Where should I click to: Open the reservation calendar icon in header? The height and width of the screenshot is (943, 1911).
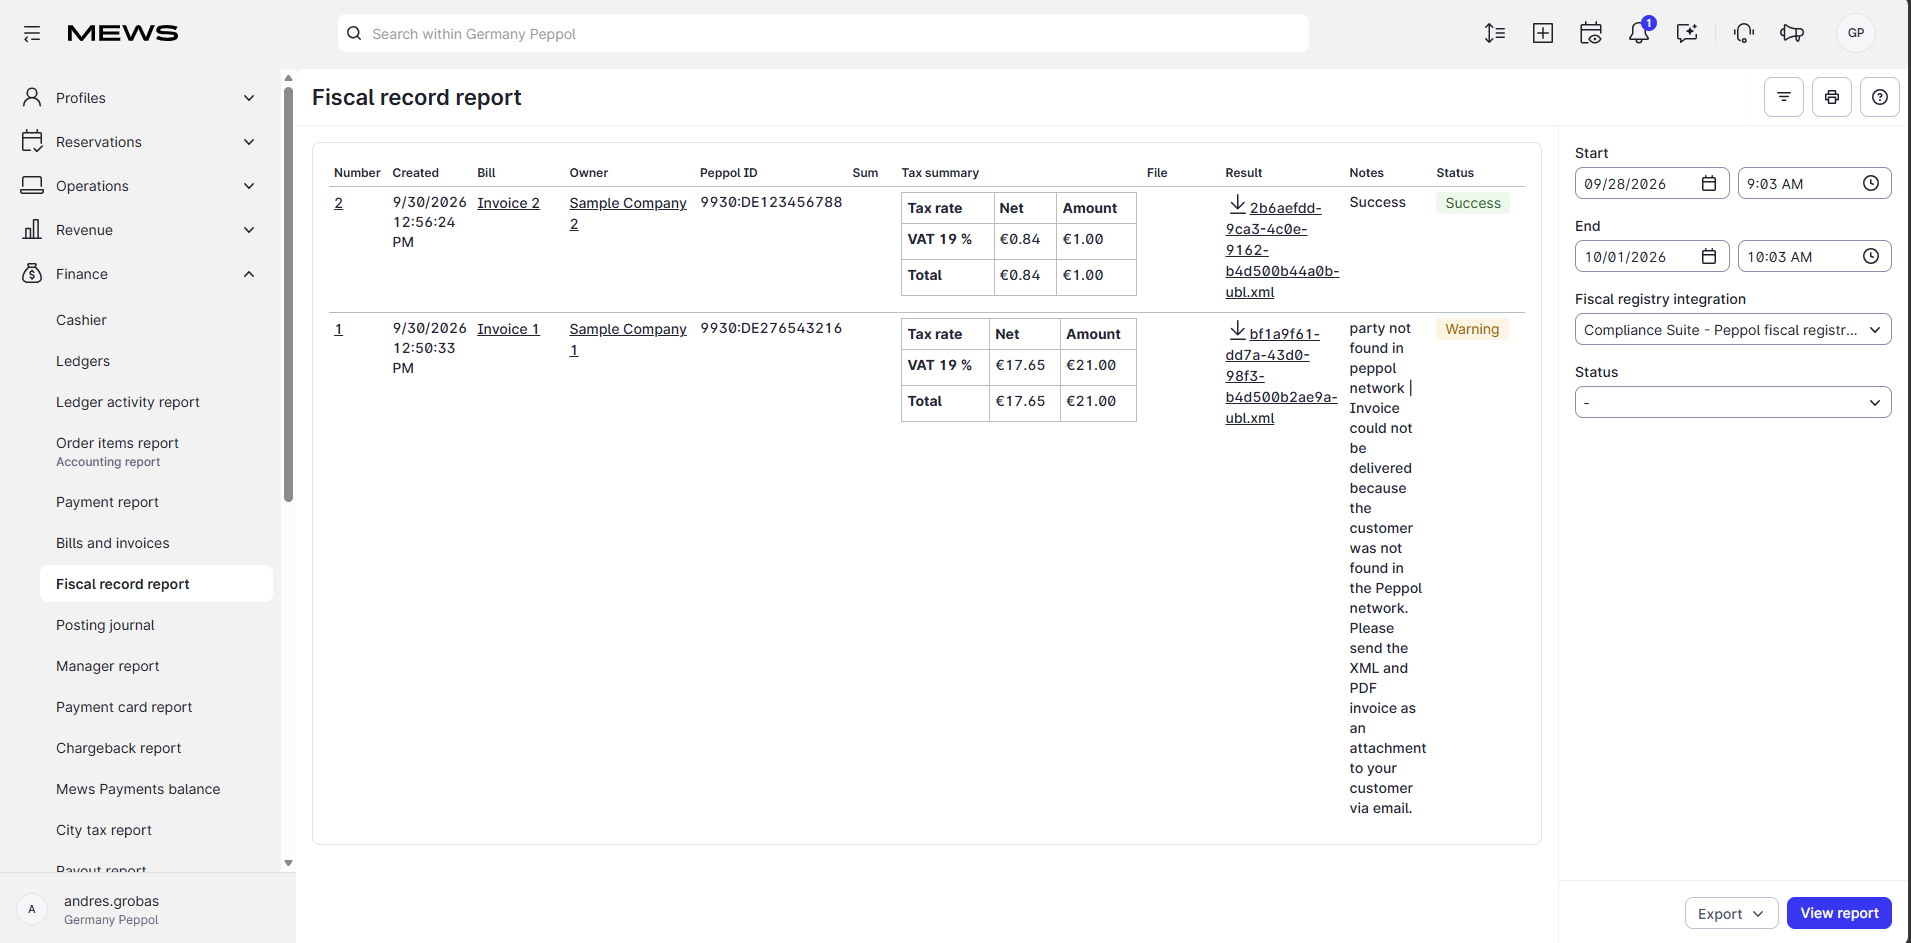(1591, 33)
